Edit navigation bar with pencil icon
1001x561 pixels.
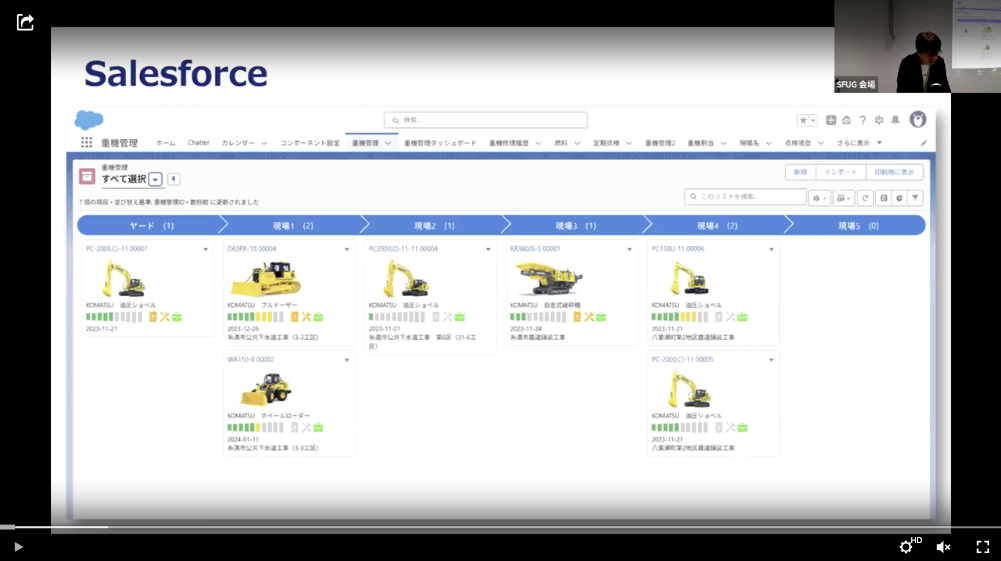[923, 143]
